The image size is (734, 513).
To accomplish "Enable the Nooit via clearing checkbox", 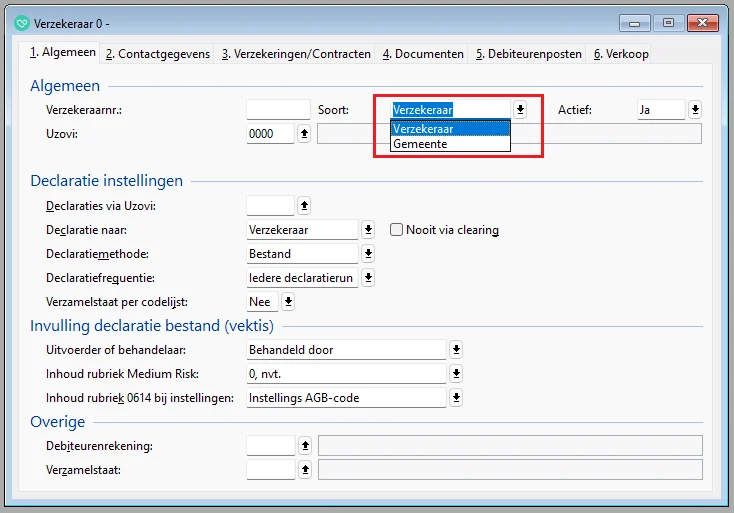I will (396, 230).
